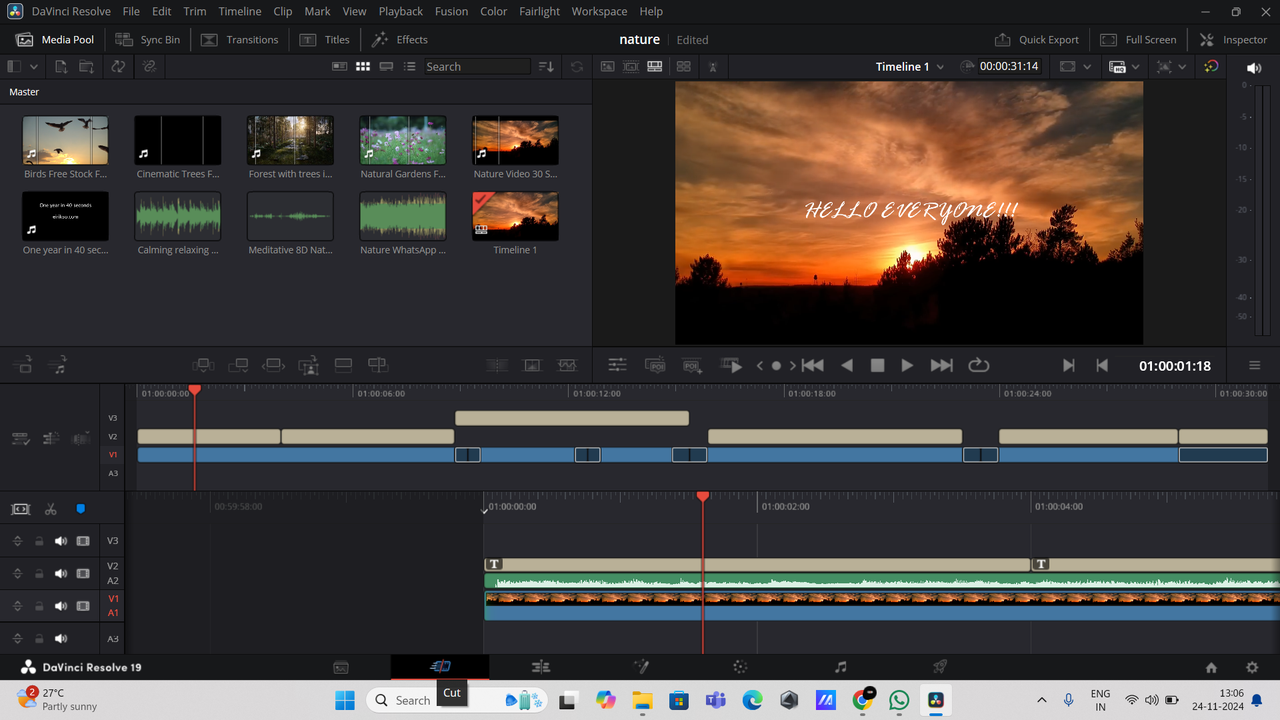
Task: Open the Timeline menu
Action: (x=240, y=11)
